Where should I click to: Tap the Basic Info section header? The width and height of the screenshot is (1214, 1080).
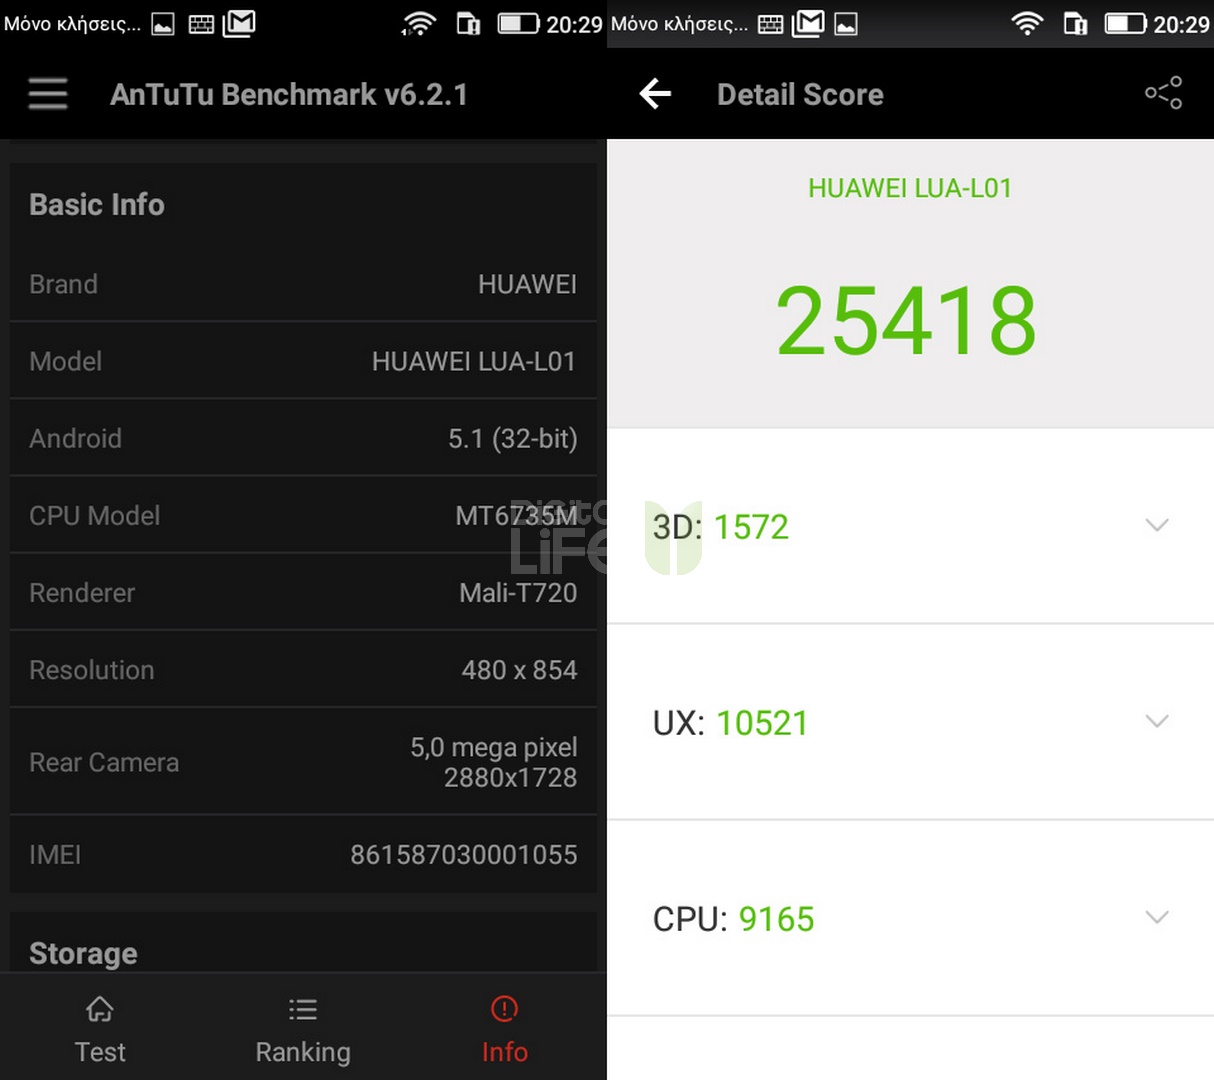[x=97, y=204]
